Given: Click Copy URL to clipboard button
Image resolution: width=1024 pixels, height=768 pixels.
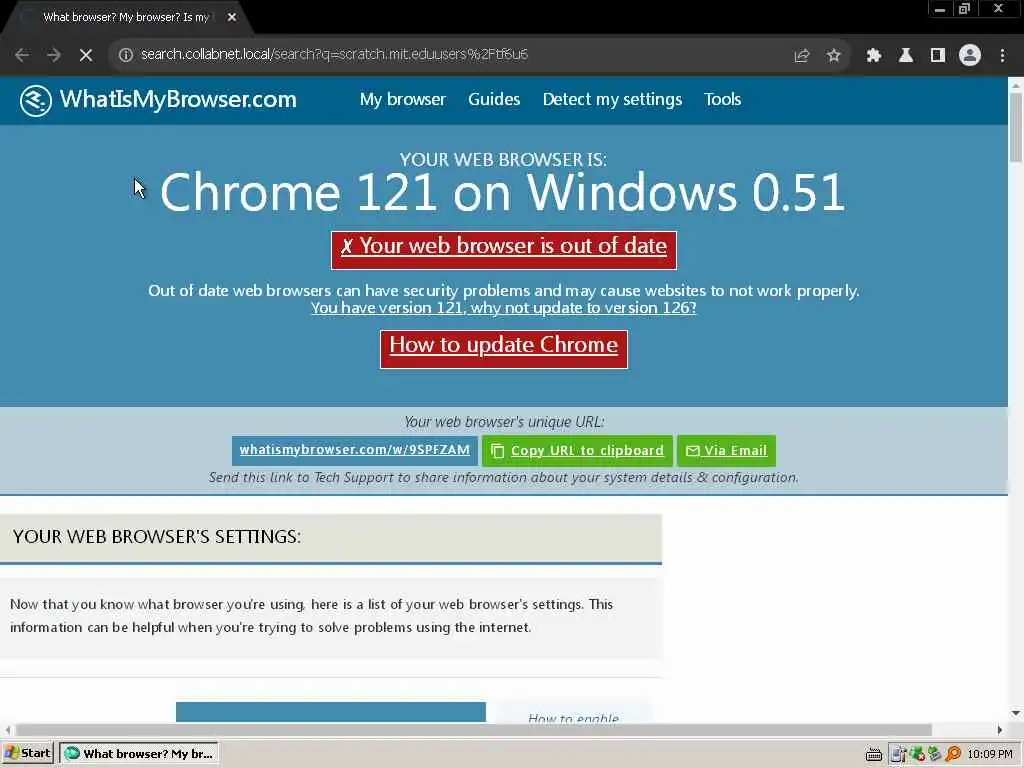Looking at the screenshot, I should [x=577, y=451].
